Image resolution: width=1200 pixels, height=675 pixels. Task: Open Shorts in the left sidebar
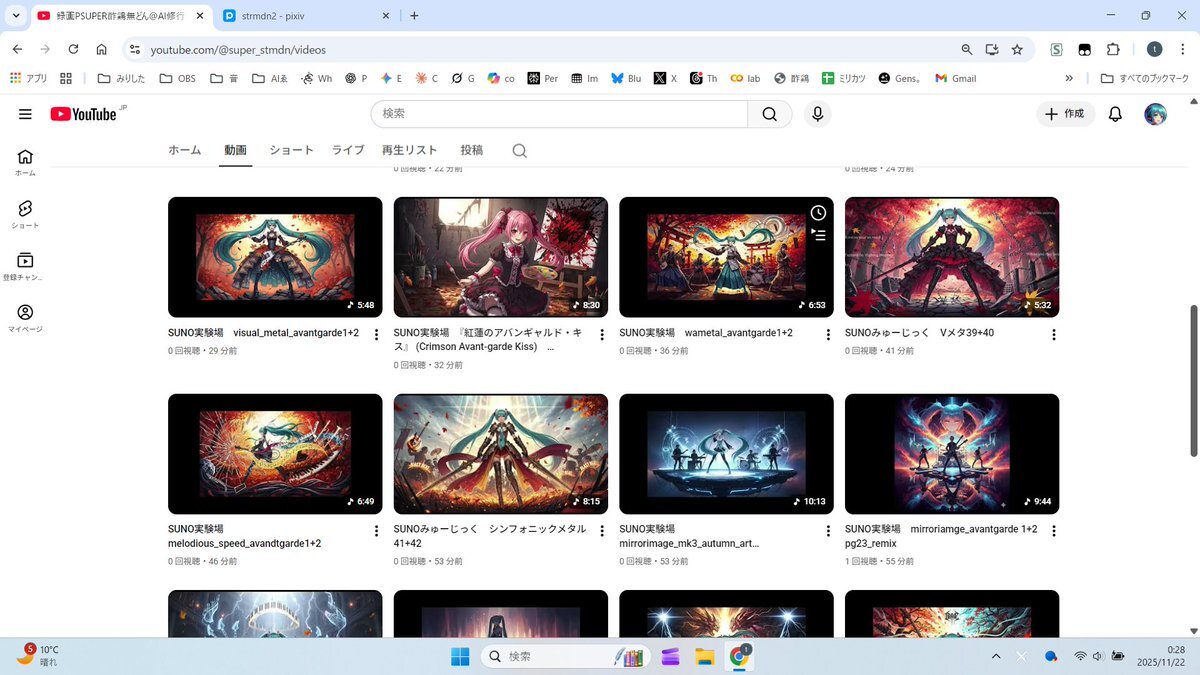coord(25,213)
